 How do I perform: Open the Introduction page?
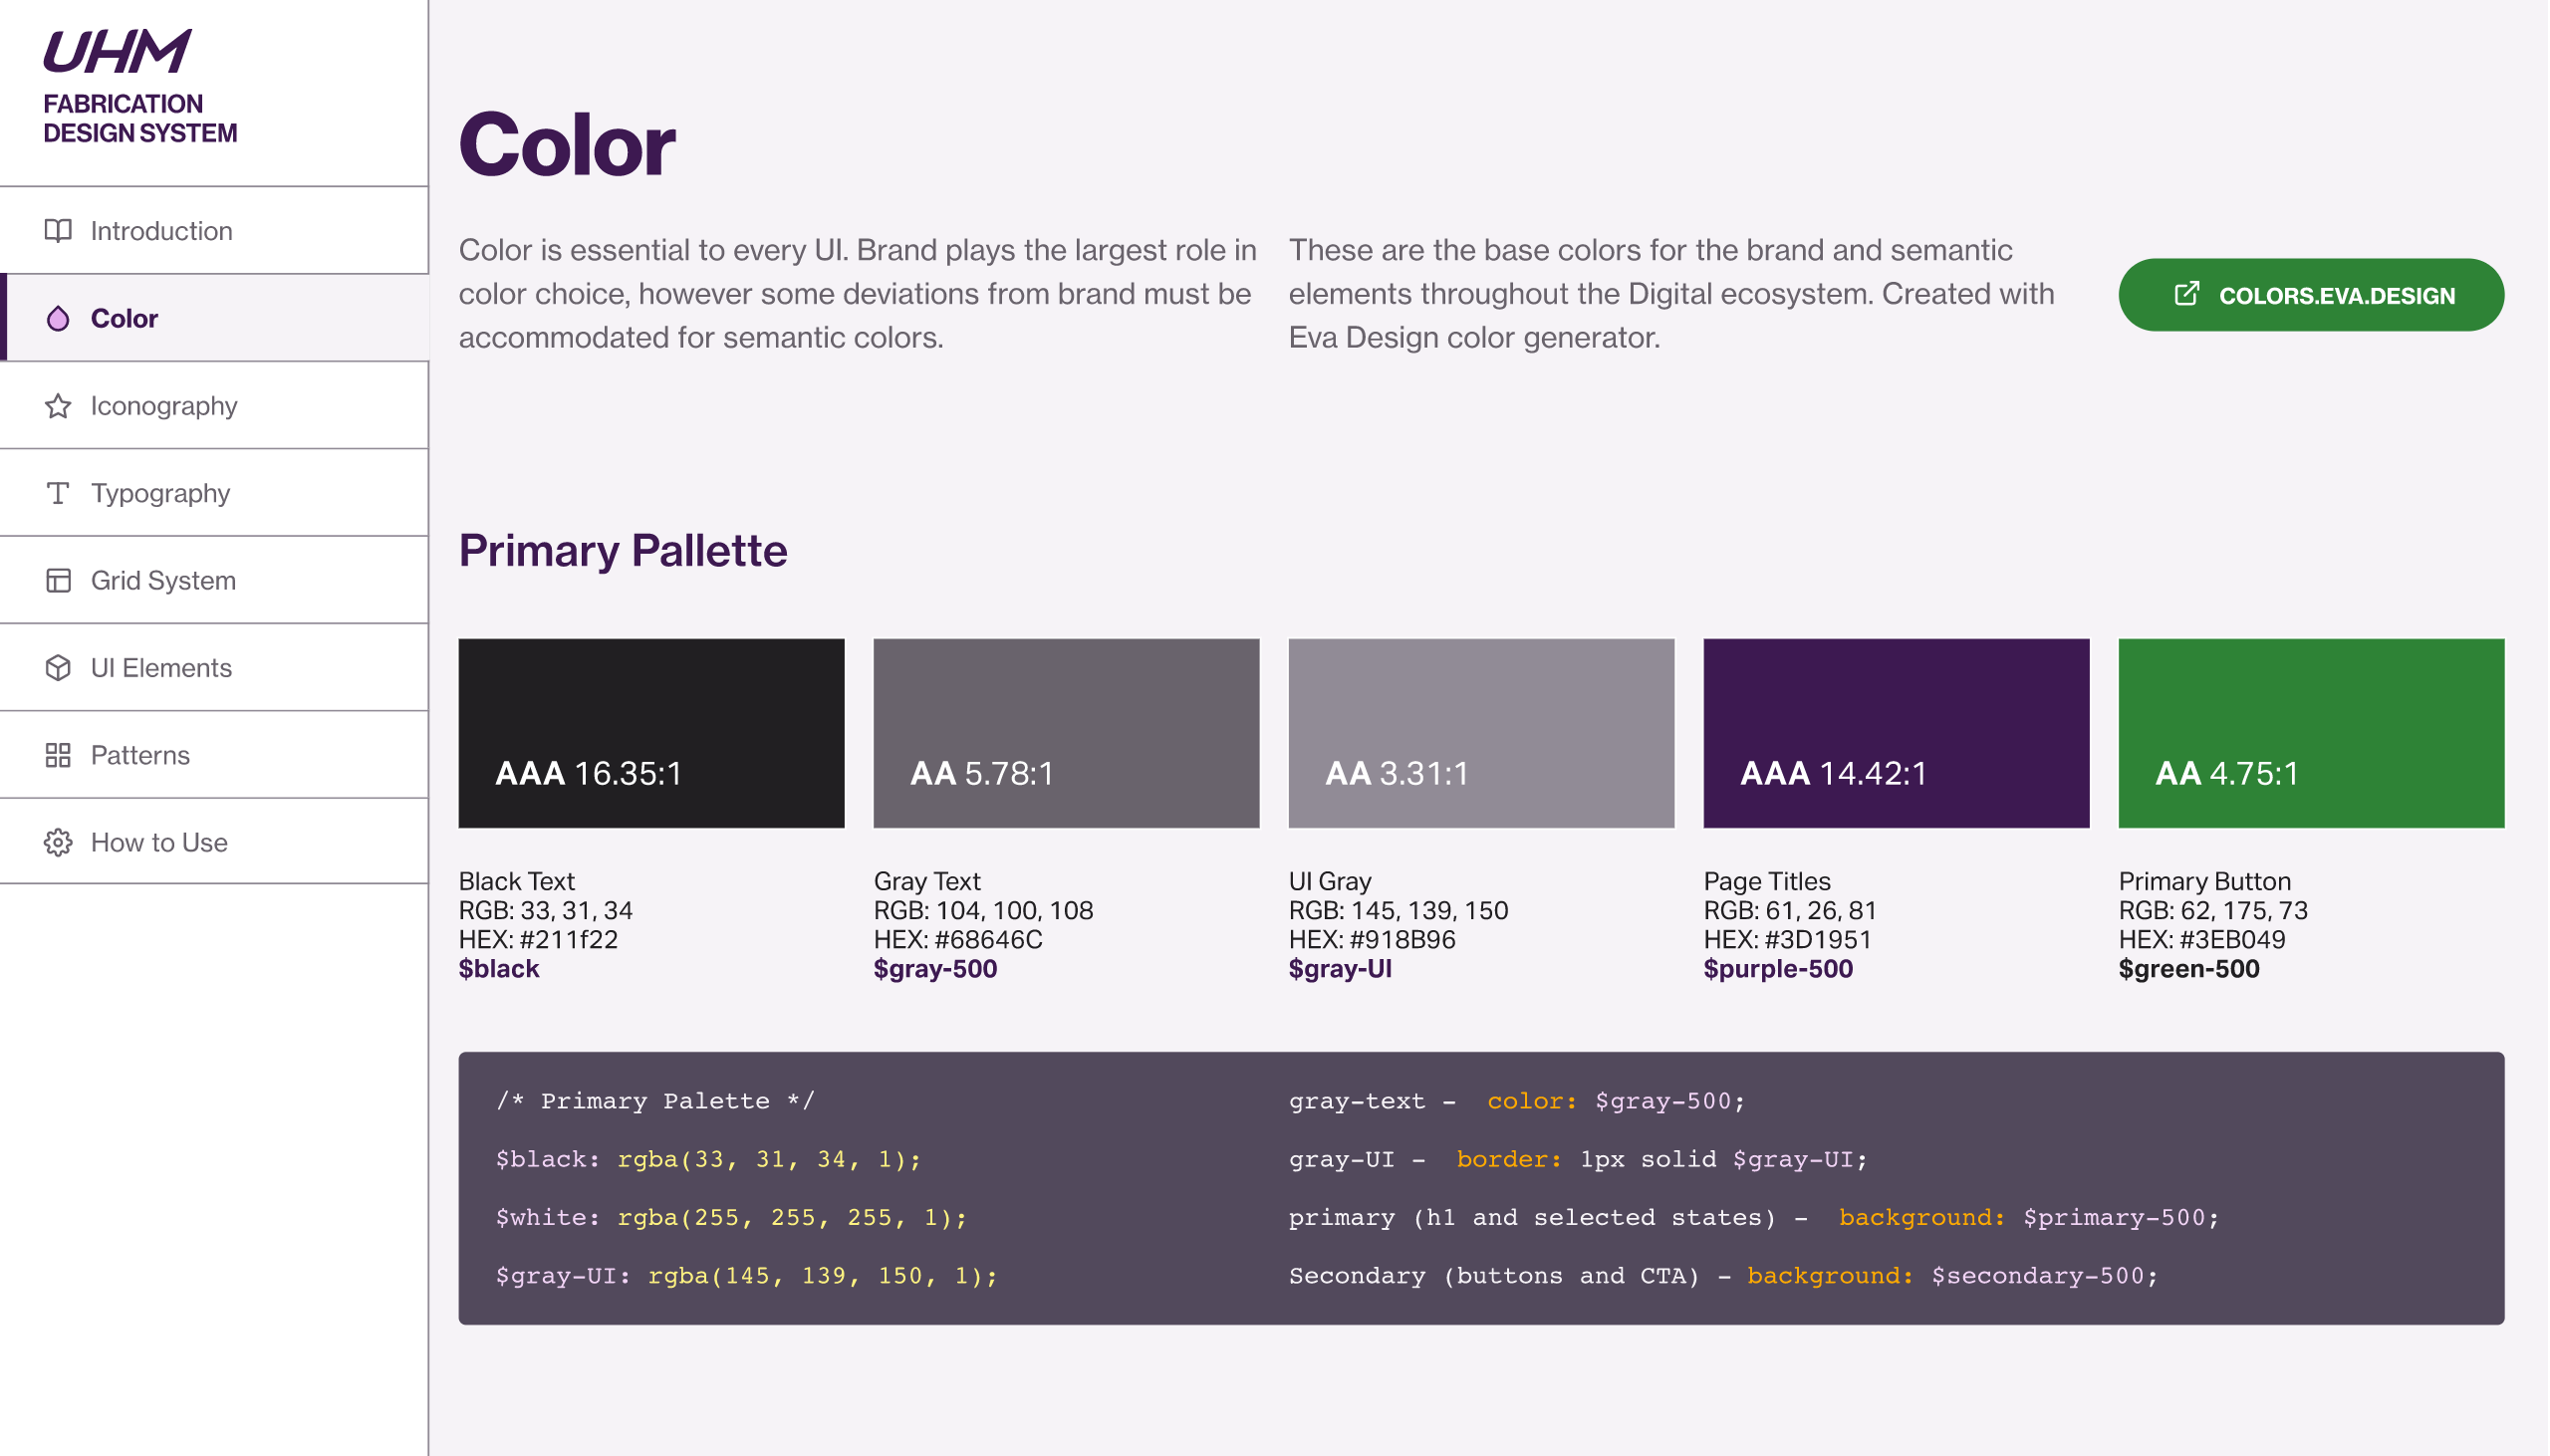point(161,231)
